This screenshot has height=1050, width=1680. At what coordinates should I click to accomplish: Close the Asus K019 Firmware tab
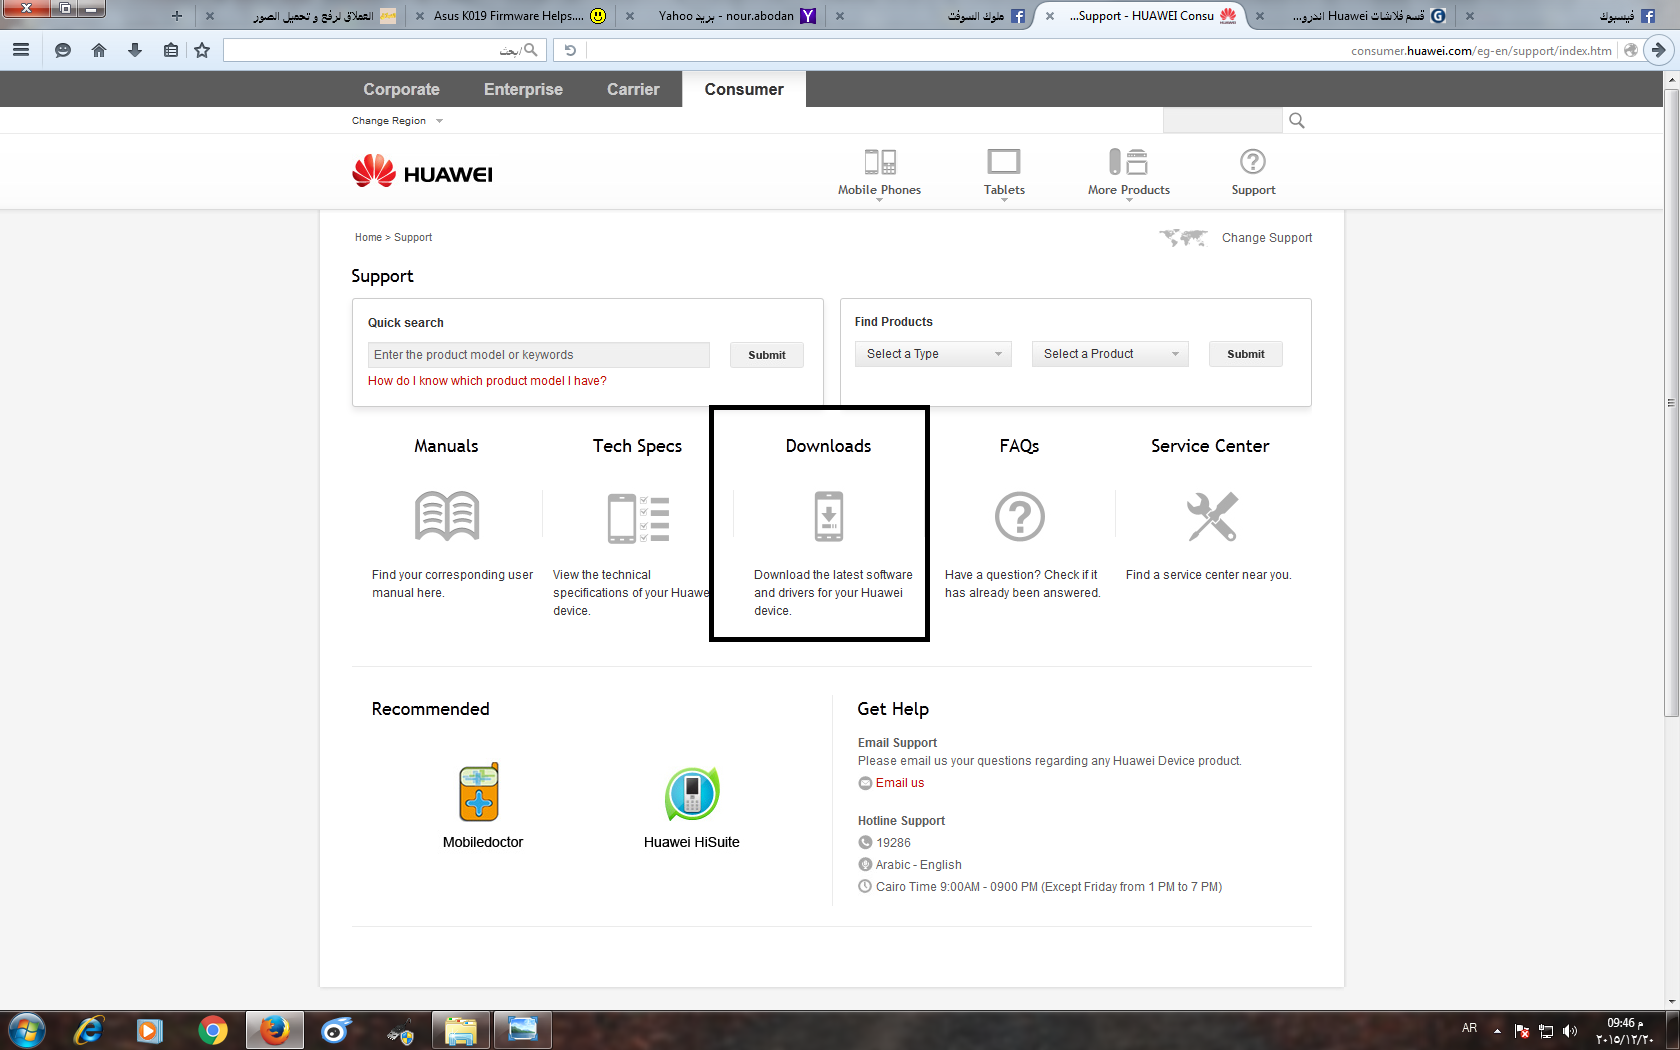(x=420, y=16)
